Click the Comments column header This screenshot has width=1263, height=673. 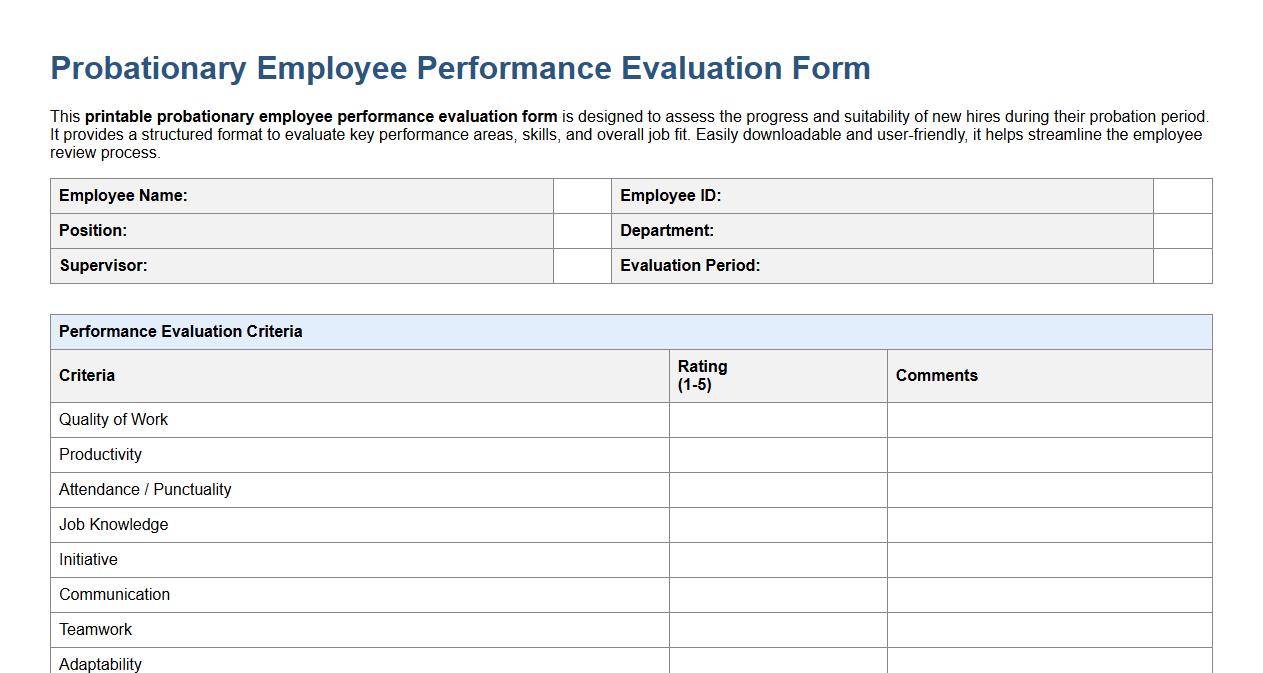[x=937, y=375]
